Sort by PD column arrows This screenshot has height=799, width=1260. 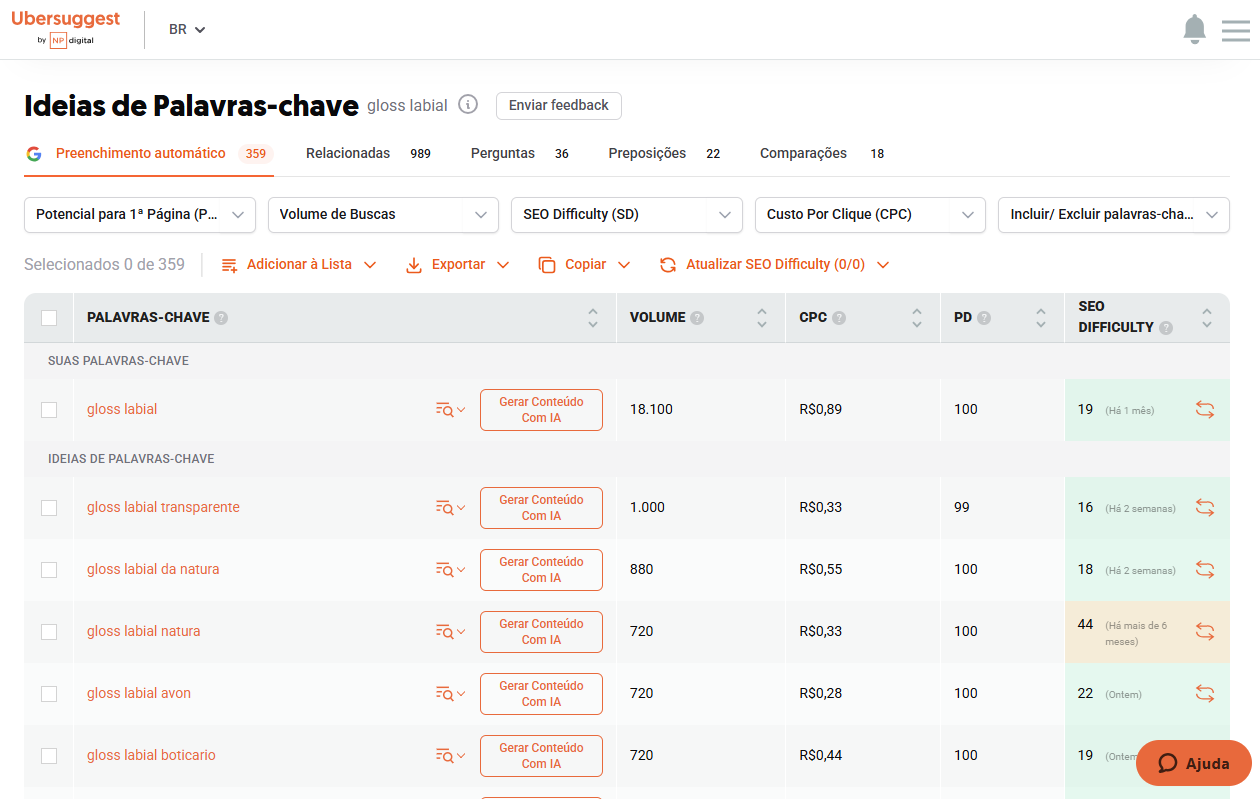click(x=1041, y=318)
